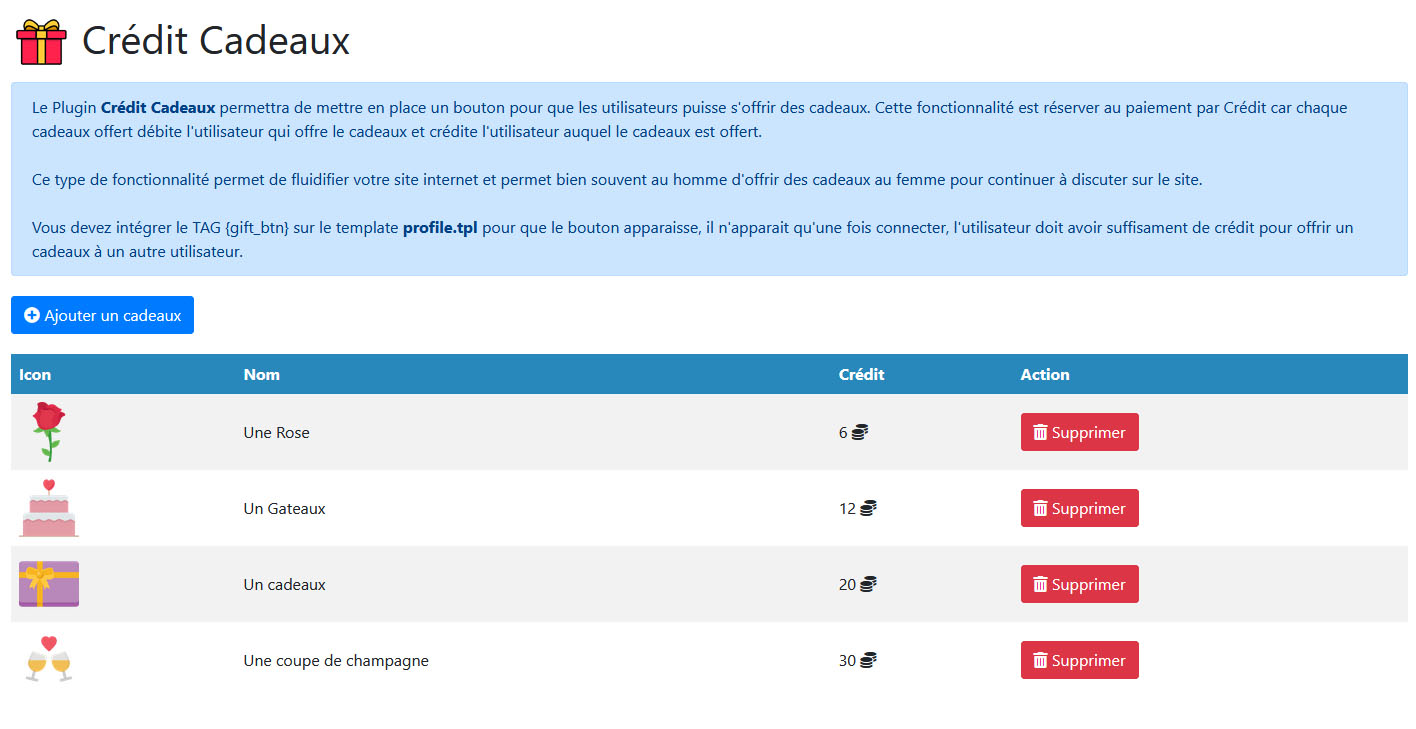
Task: Click the Une coupe de champagne name text
Action: click(336, 660)
